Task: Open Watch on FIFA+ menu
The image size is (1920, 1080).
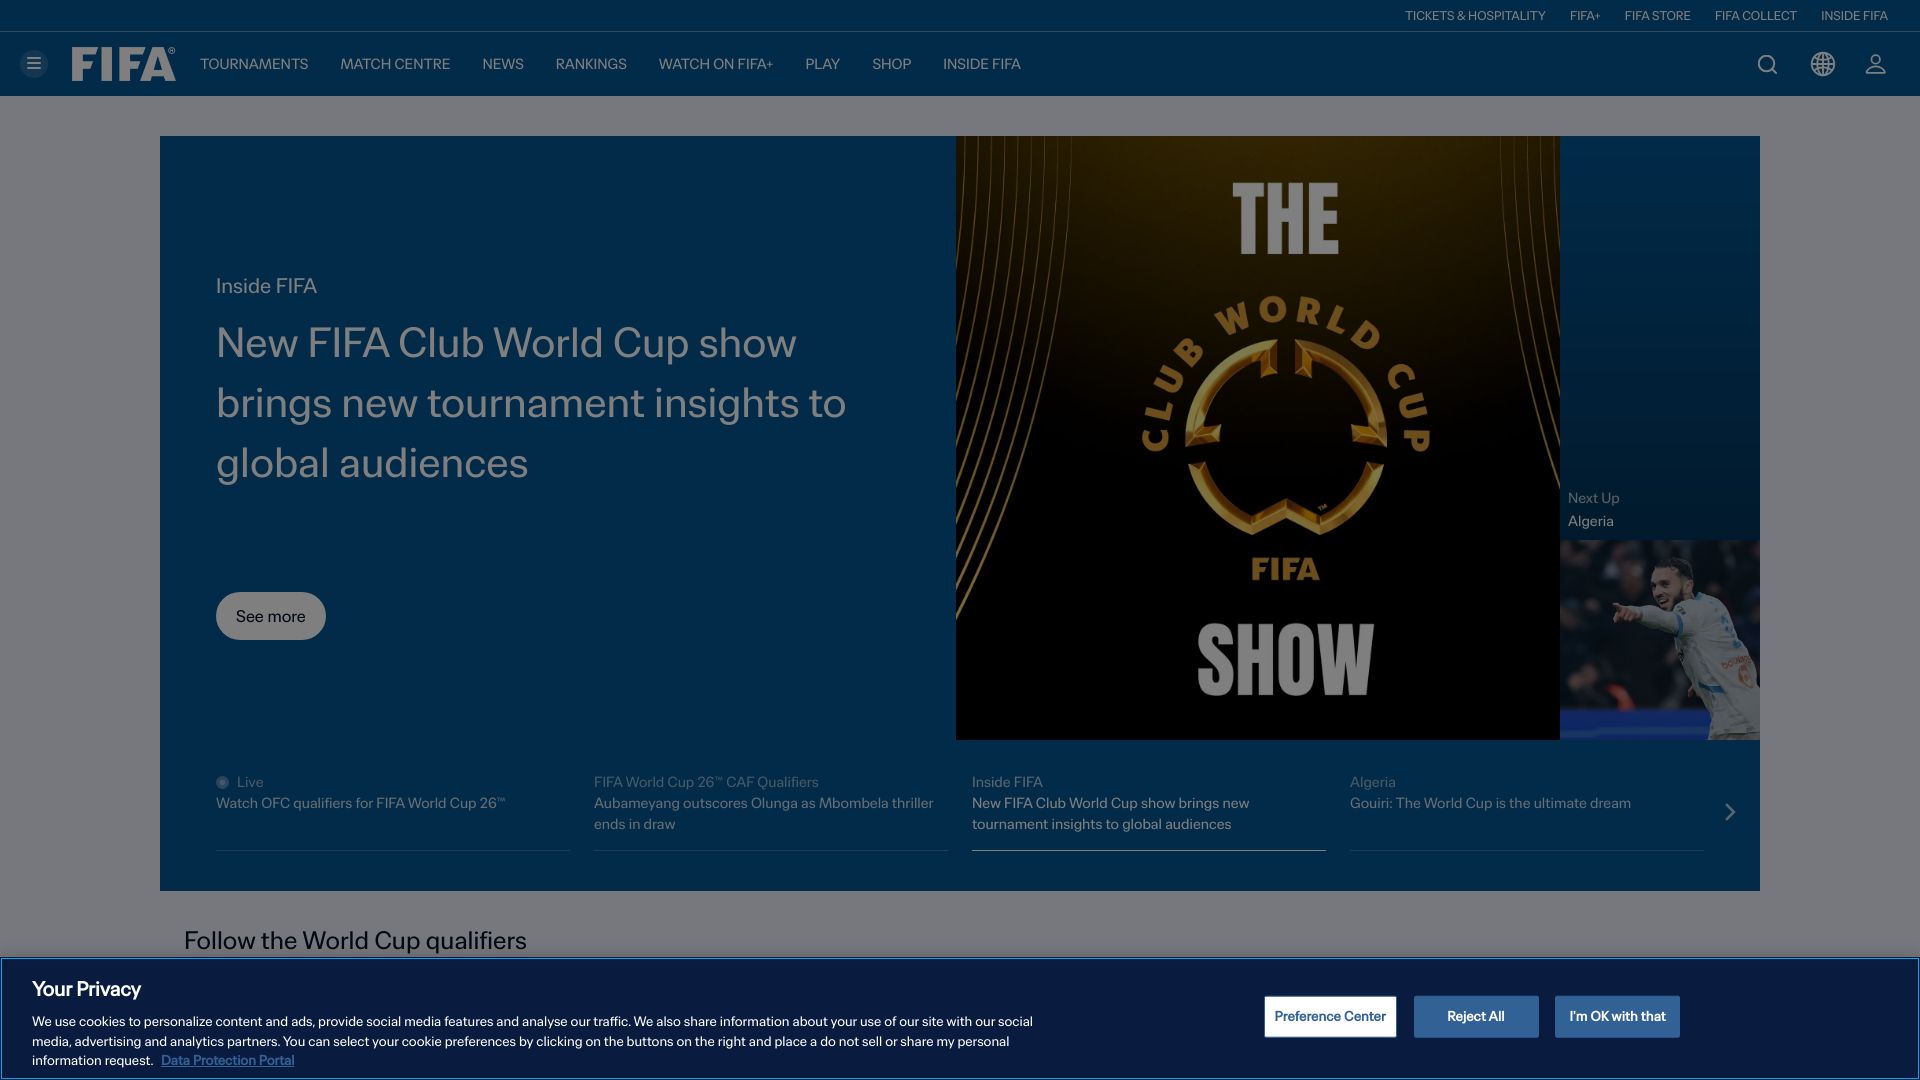Action: (x=715, y=64)
